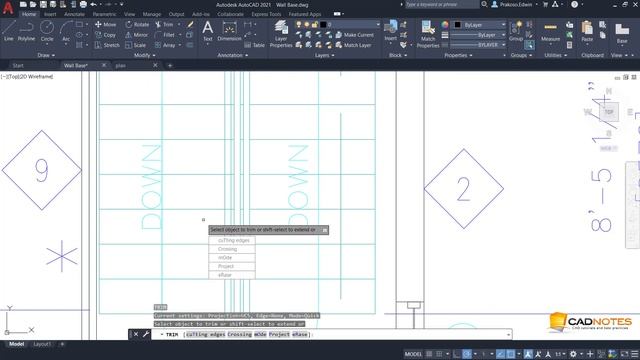Select the Circle tool
Viewport: 640px width, 360px height.
click(47, 31)
